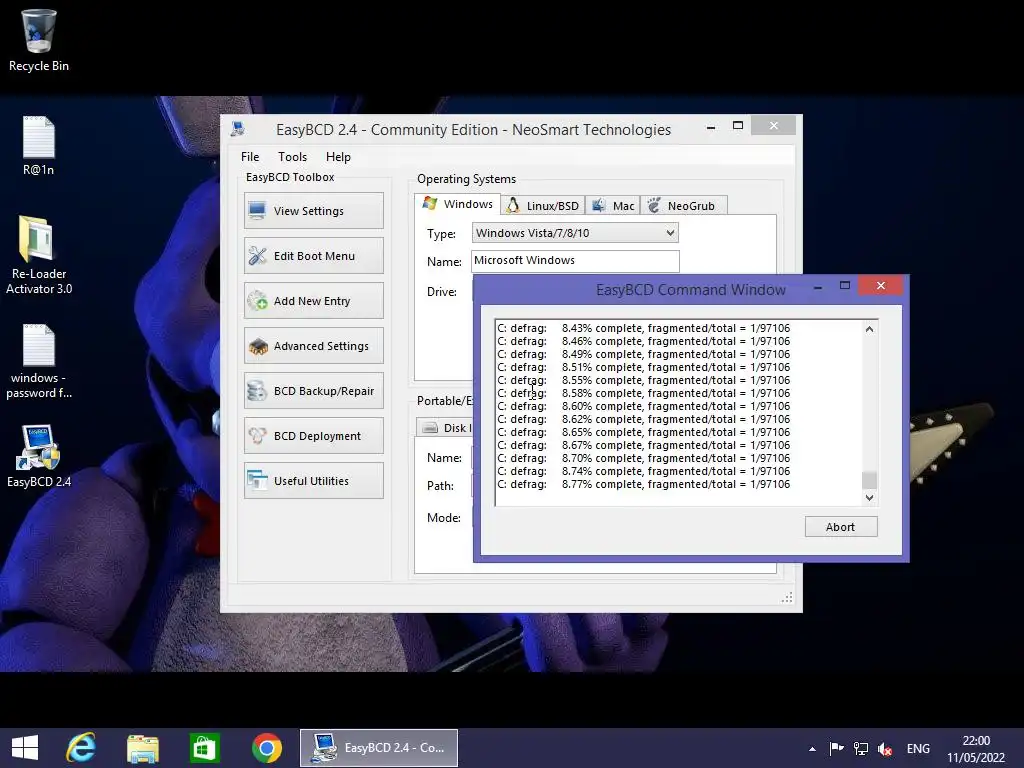
Task: Open BCD Backup/Repair section
Action: point(313,391)
